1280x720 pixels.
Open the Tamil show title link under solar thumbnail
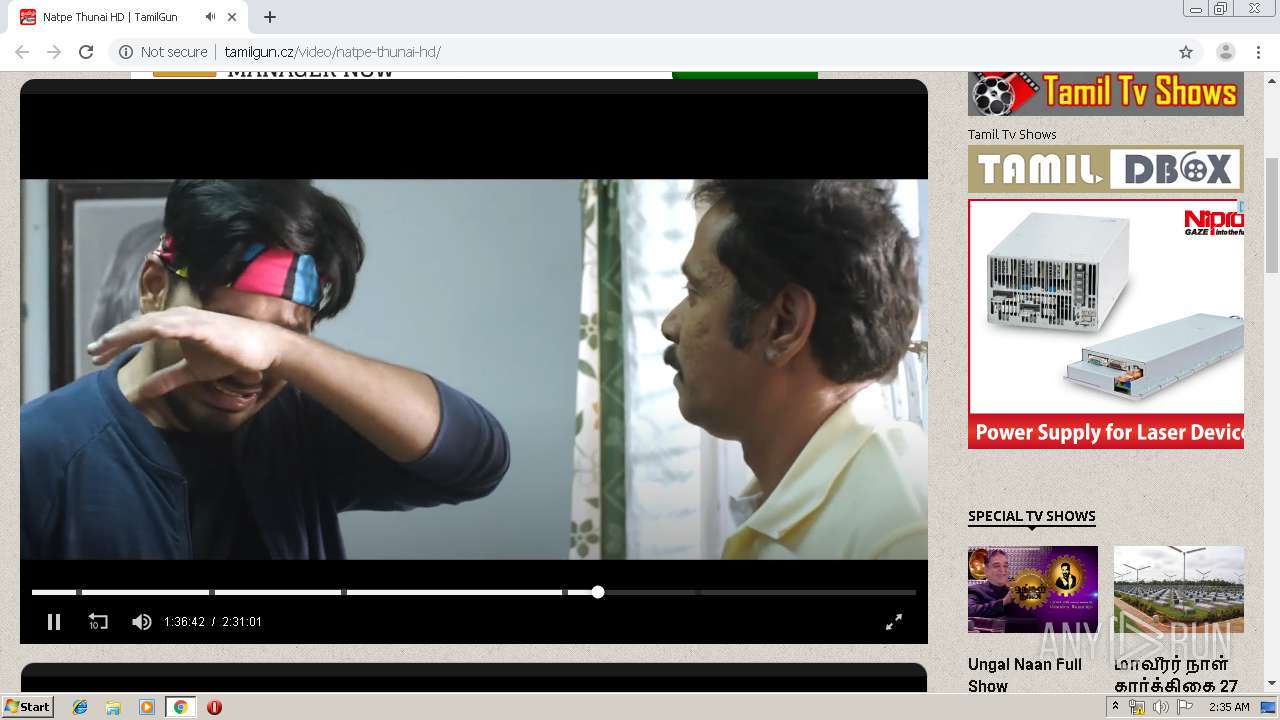coord(1176,675)
